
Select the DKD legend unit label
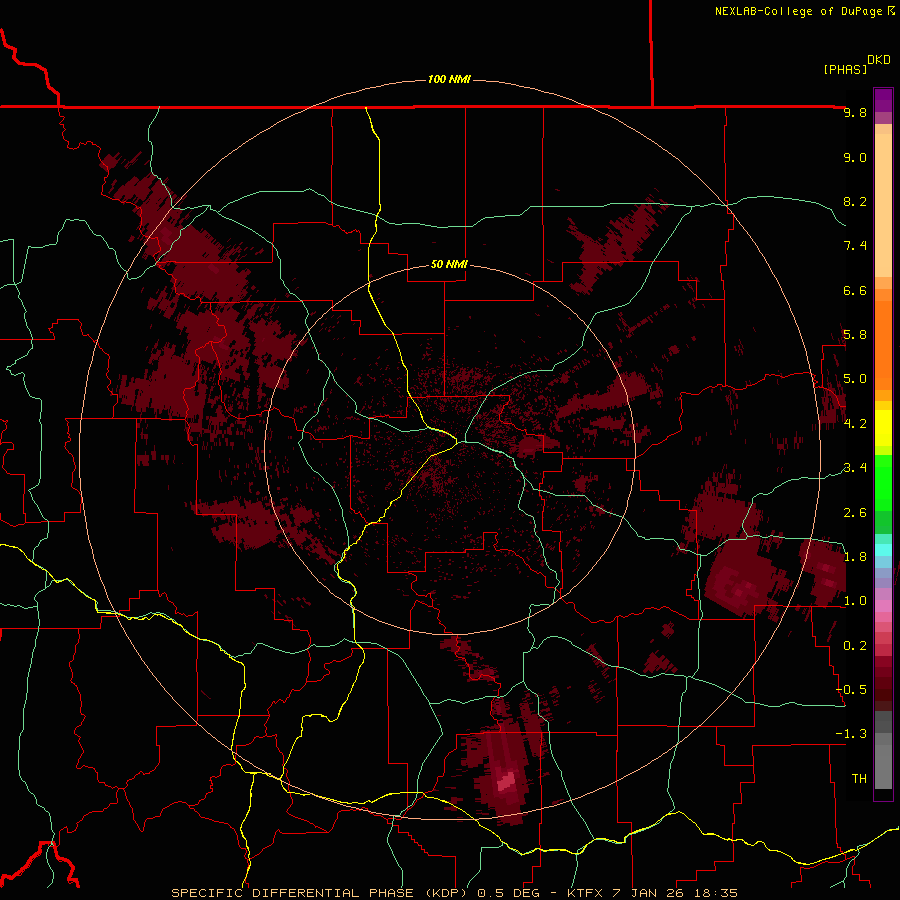(x=879, y=60)
